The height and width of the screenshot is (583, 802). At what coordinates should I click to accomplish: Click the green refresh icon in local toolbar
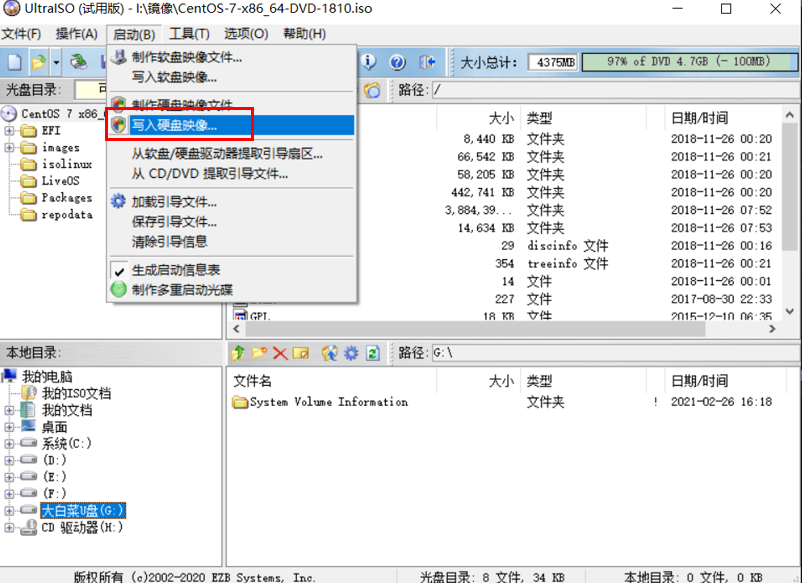pyautogui.click(x=373, y=353)
